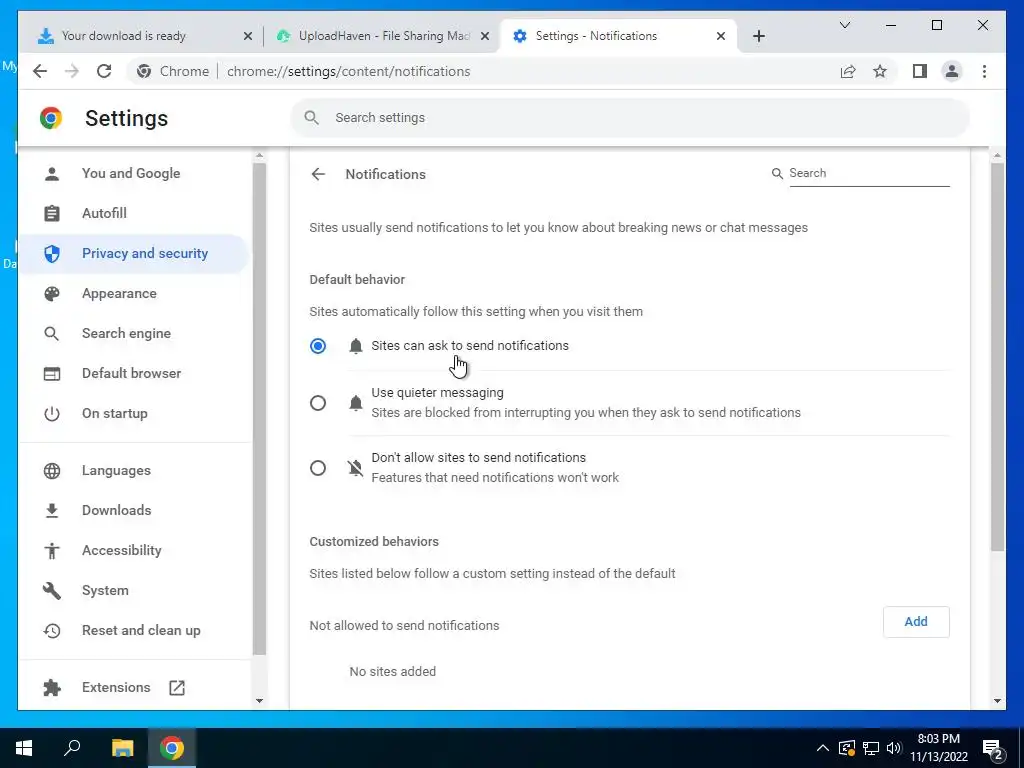
Task: Open the share page icon in address bar
Action: click(x=848, y=71)
